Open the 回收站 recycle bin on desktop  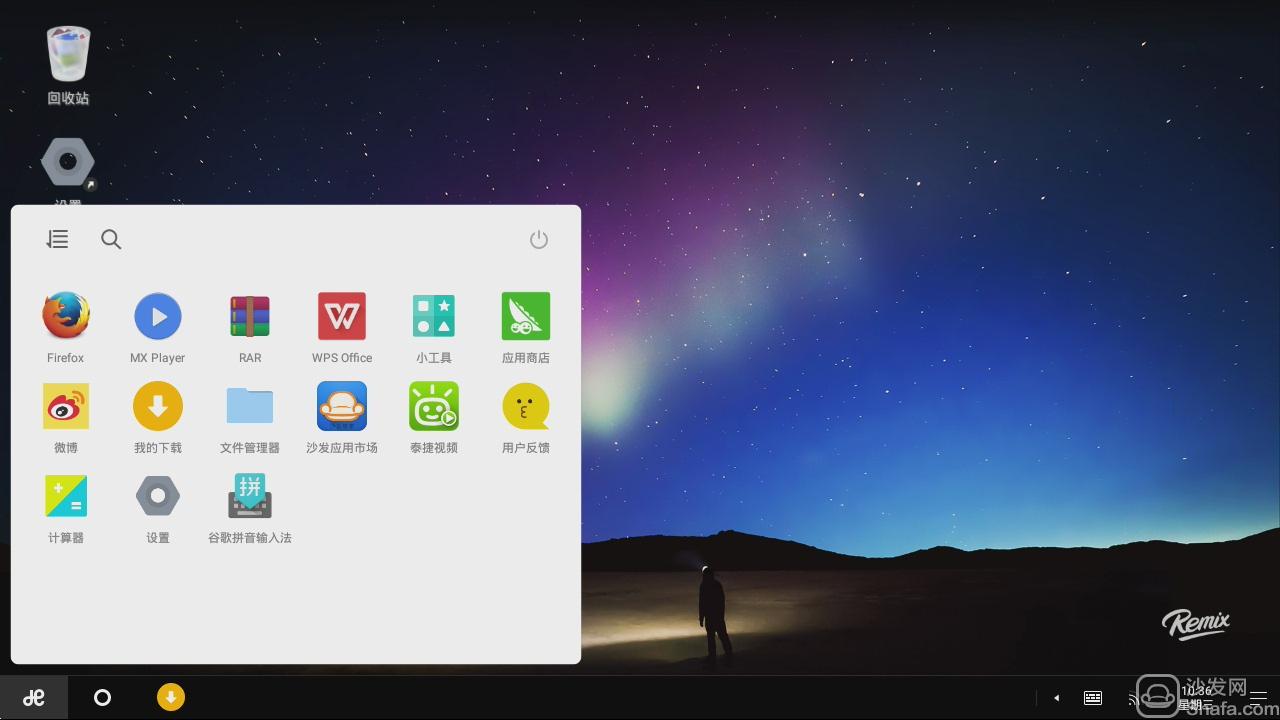(68, 56)
